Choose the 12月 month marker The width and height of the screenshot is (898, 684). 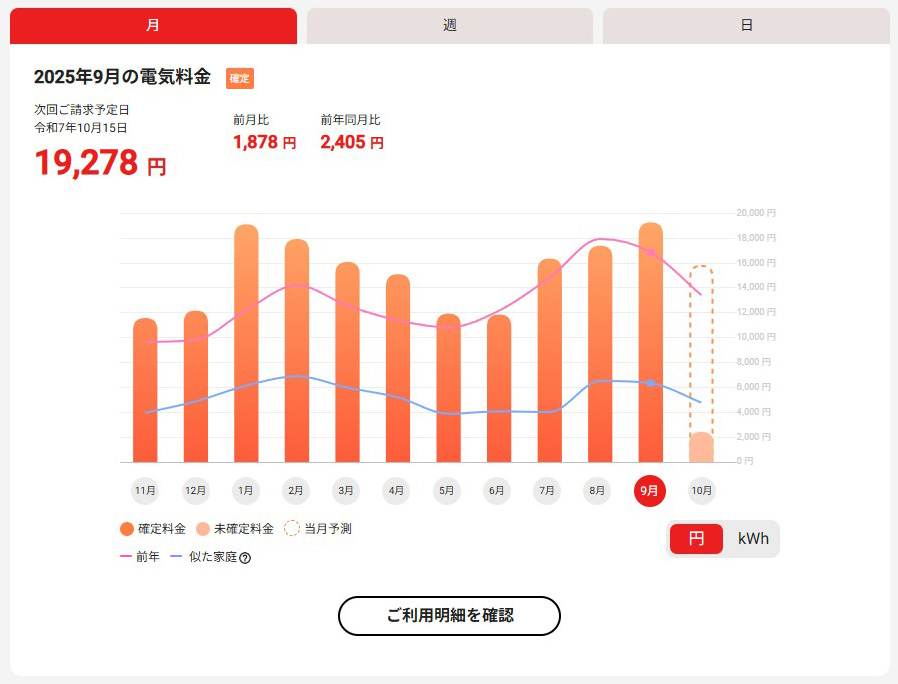pyautogui.click(x=196, y=491)
